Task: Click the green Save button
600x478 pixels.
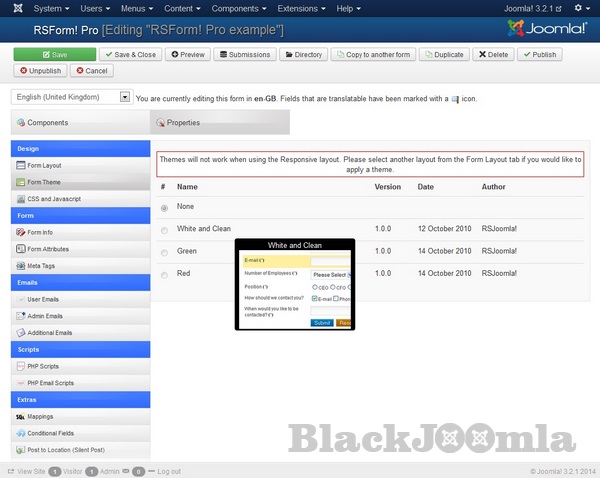Action: click(54, 55)
